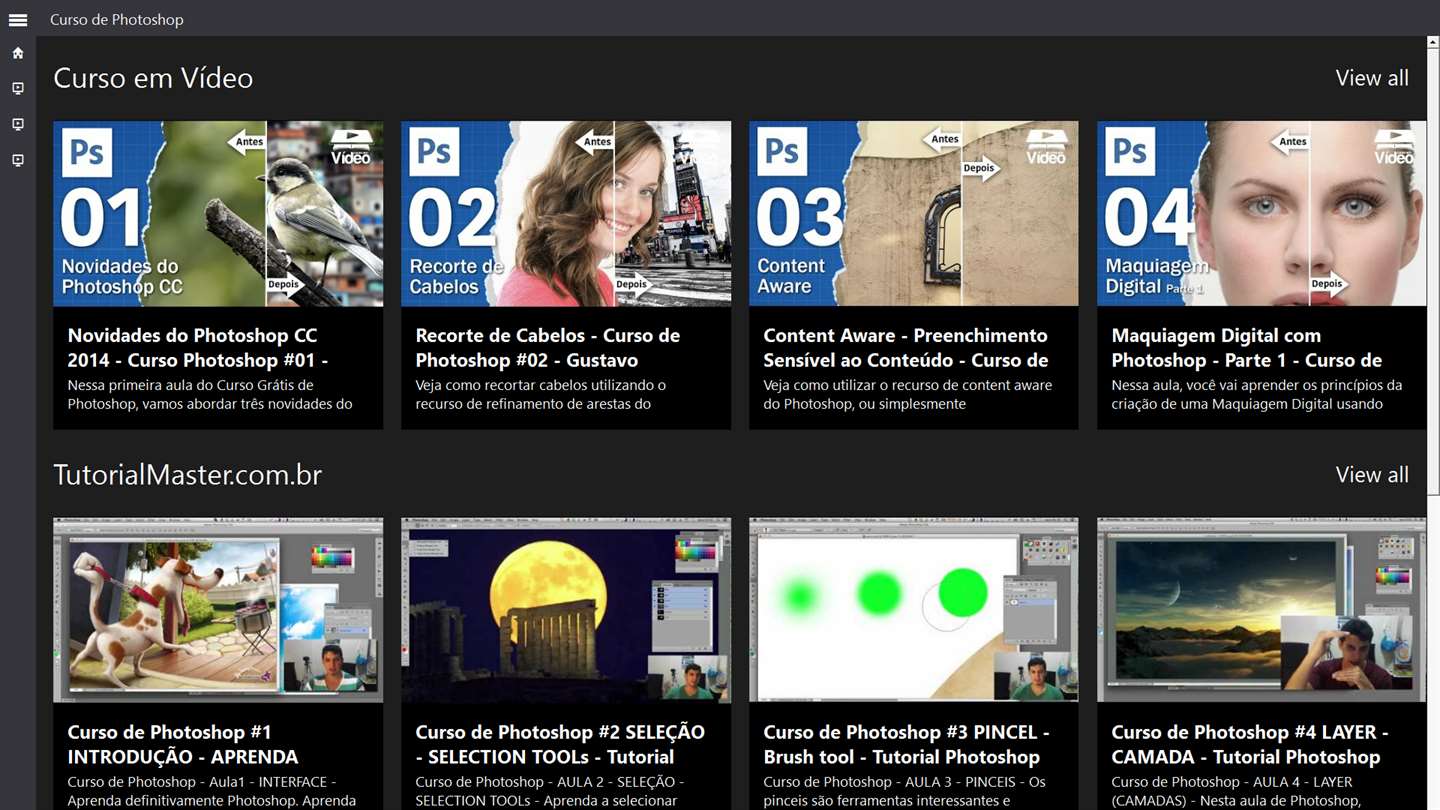Screen dimensions: 1440x810
Task: Open the sunset landscape LAYER thumbnail
Action: click(x=1262, y=610)
